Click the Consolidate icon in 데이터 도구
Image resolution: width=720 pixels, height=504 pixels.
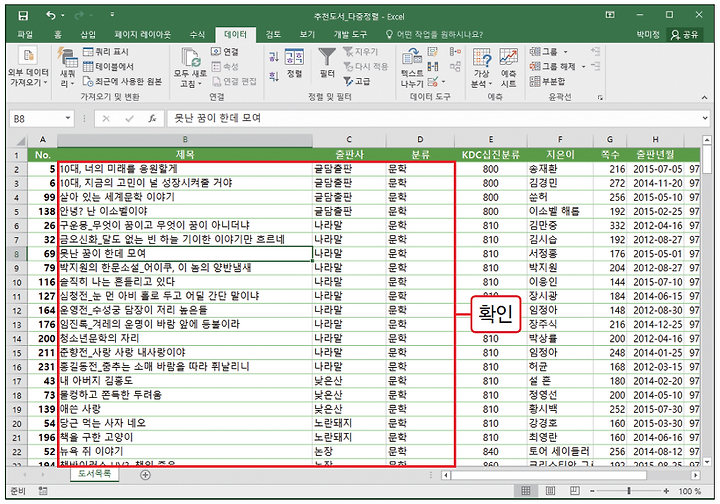click(x=455, y=52)
